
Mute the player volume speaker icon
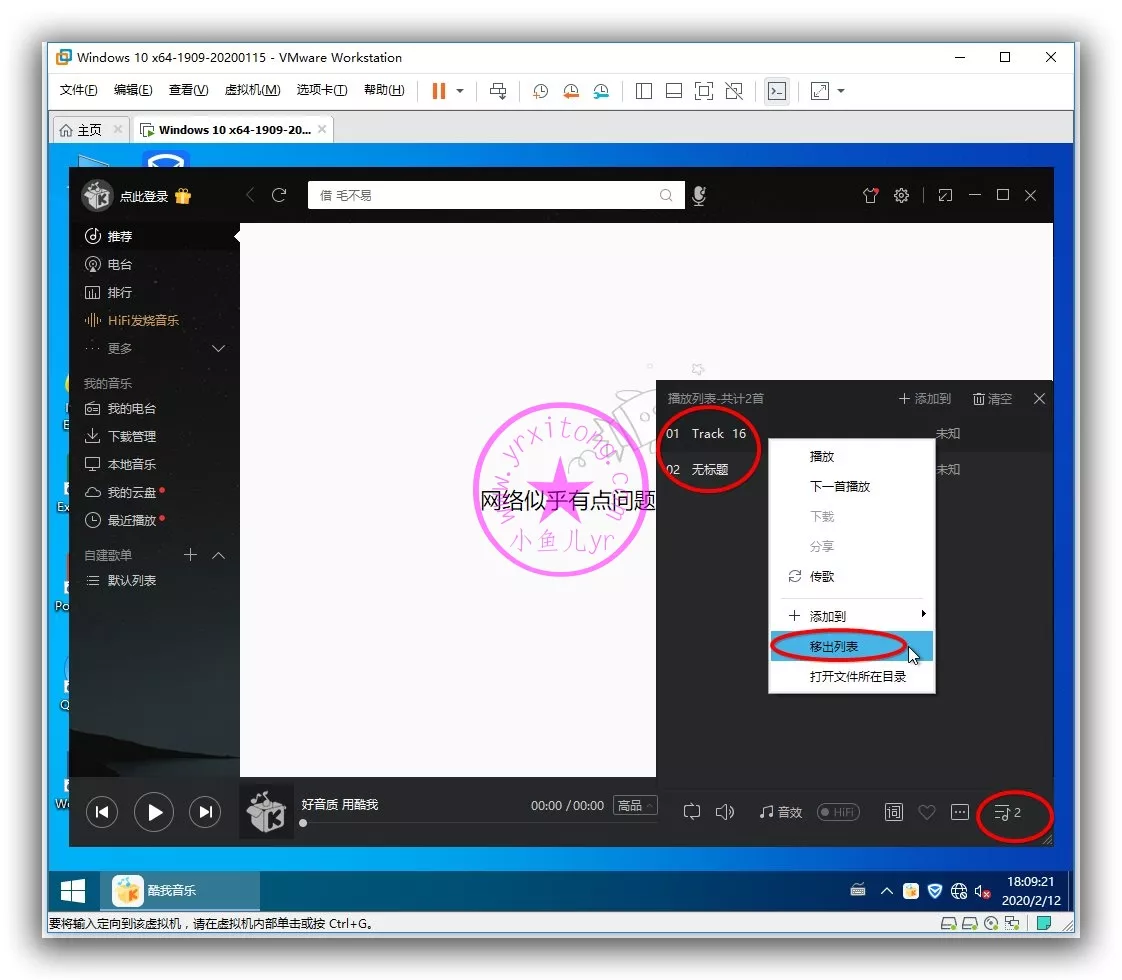725,812
